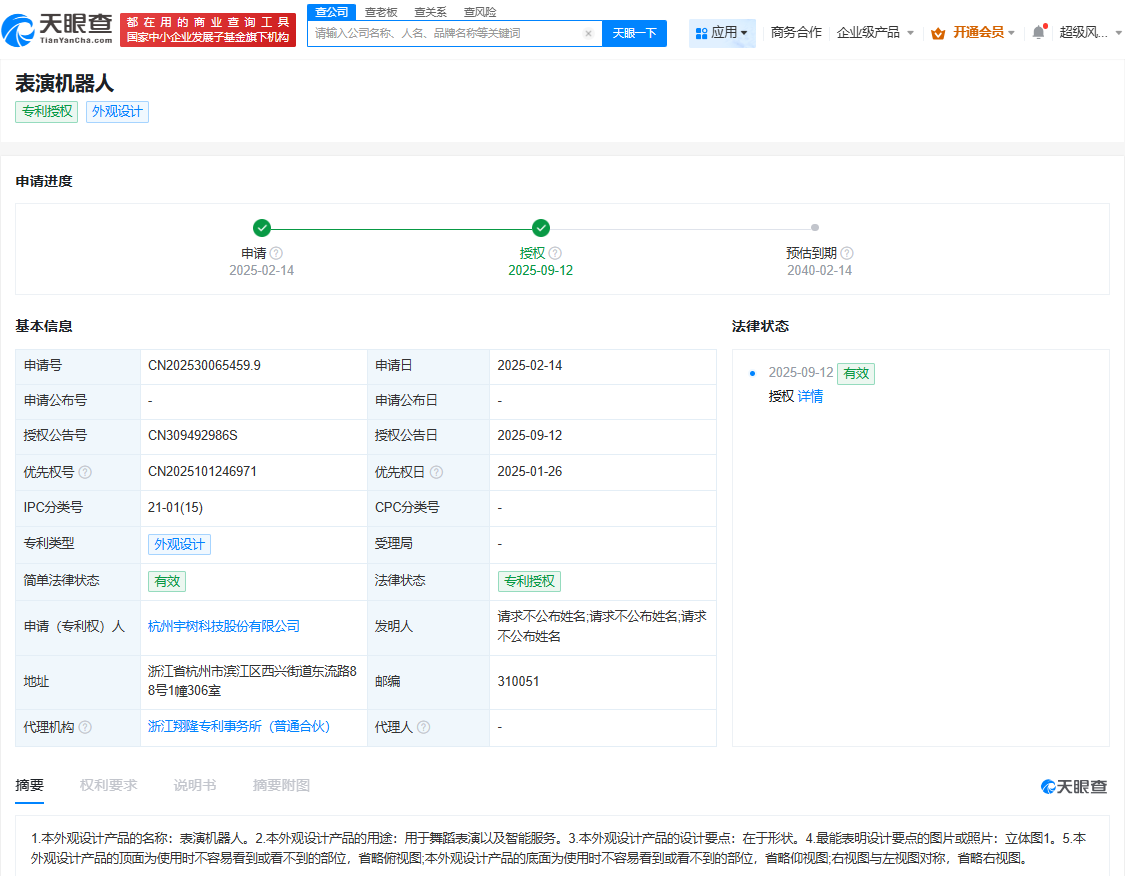Click the gray dot at 预估到期 step

[x=815, y=227]
